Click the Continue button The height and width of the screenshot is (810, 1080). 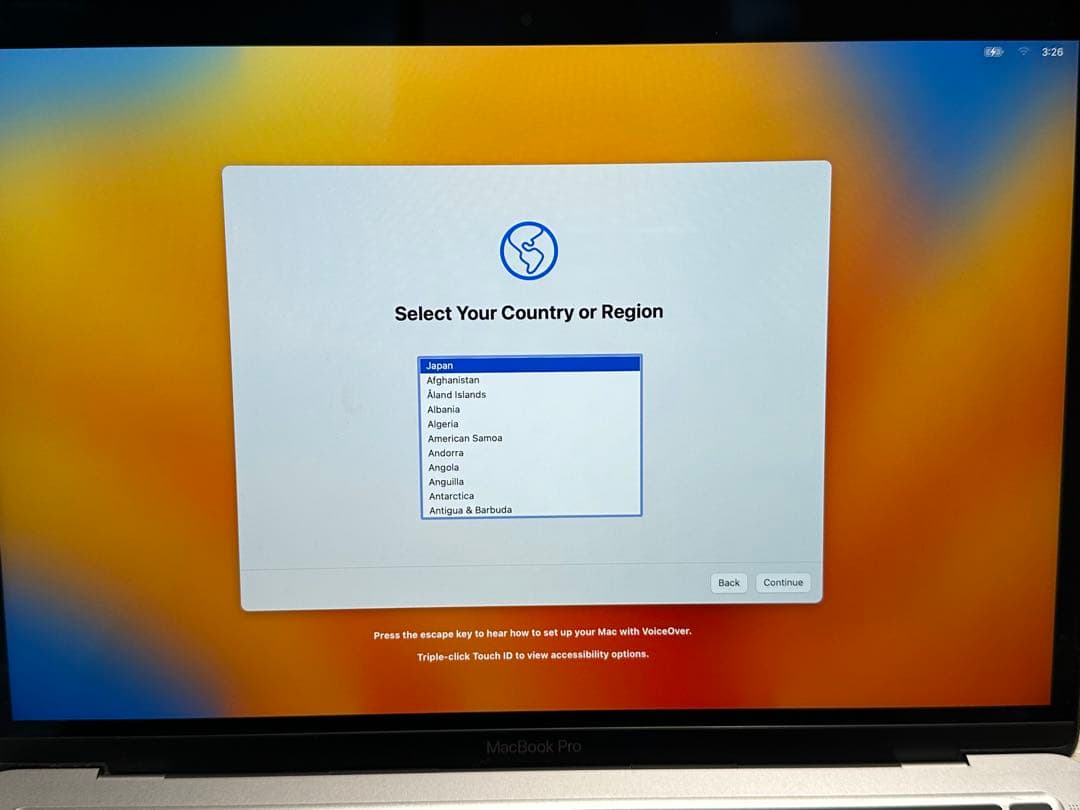coord(783,582)
